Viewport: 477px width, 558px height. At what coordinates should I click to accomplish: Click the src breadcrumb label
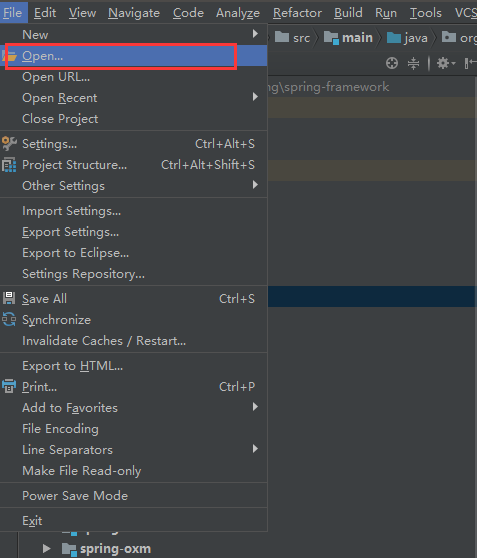point(302,38)
